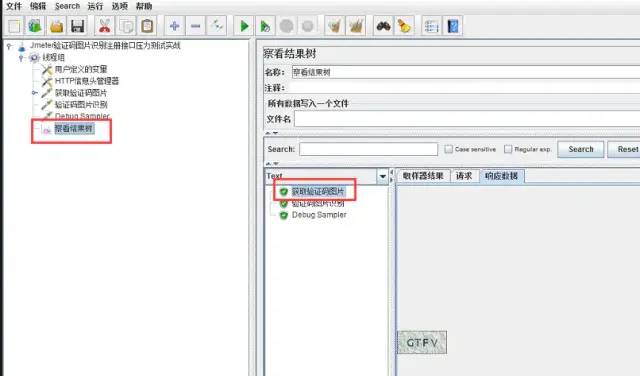Screen dimensions: 640x376
Task: Click the New test plan toolbar icon
Action: pos(14,26)
